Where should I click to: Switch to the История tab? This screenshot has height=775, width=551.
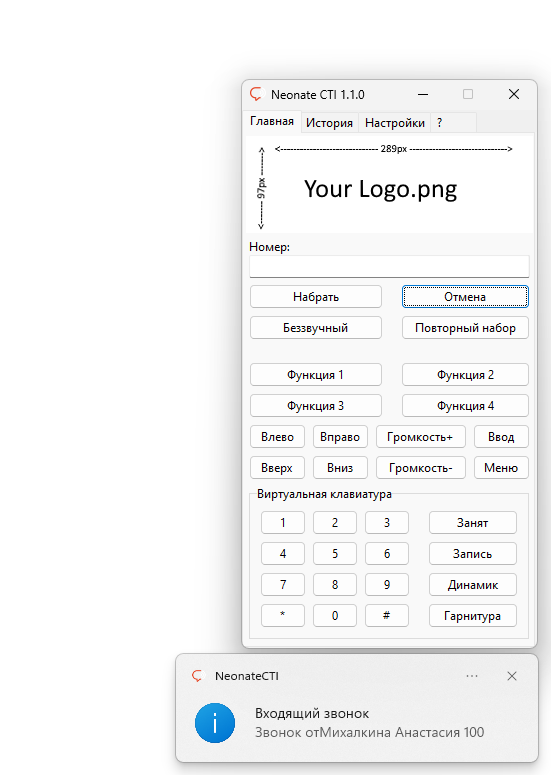pos(329,123)
